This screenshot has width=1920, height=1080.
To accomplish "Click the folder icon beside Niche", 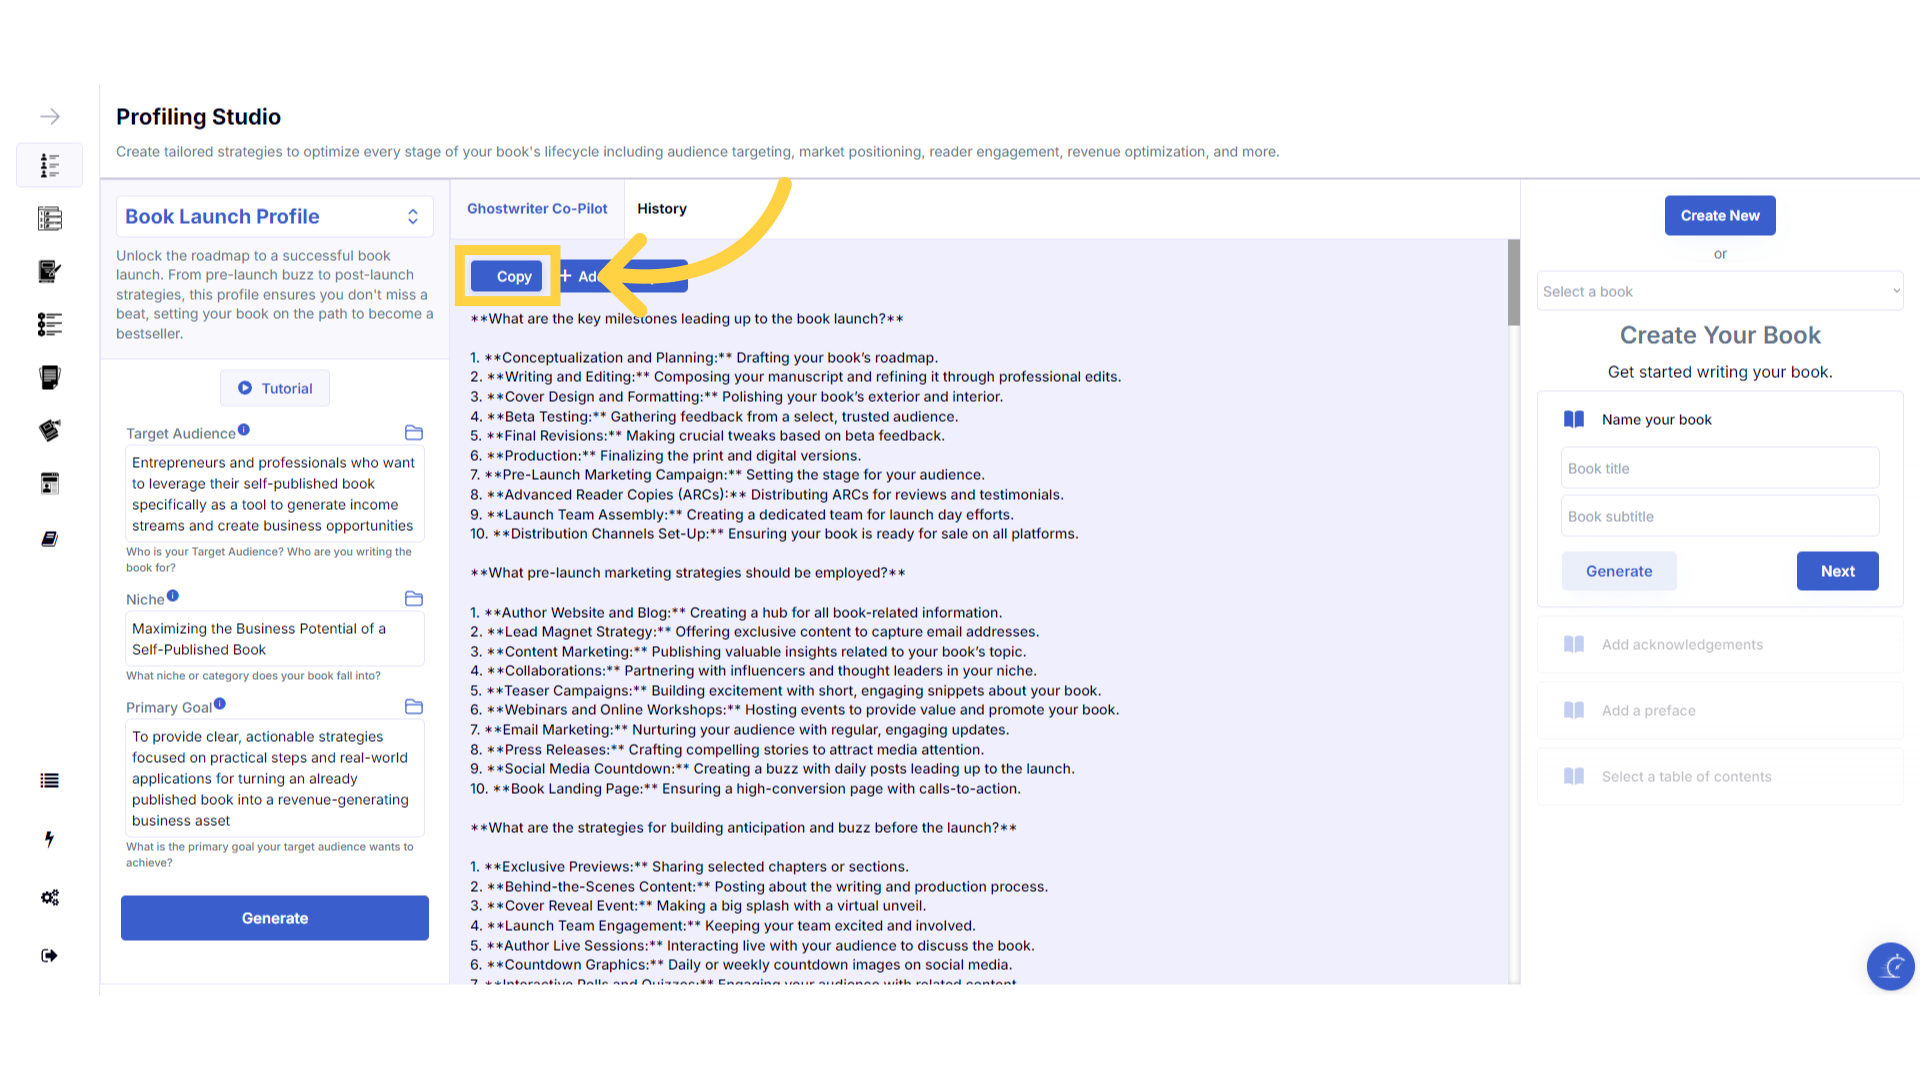I will tap(414, 599).
